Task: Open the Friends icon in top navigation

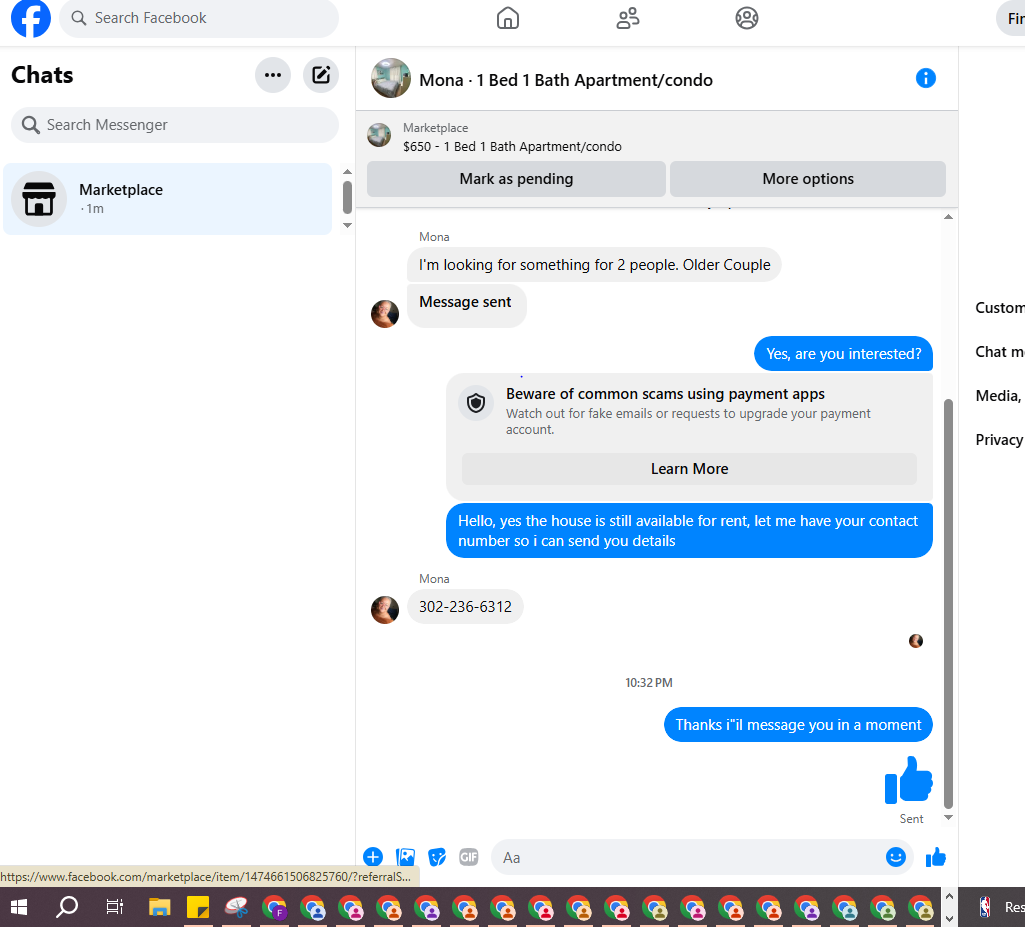Action: [x=628, y=18]
